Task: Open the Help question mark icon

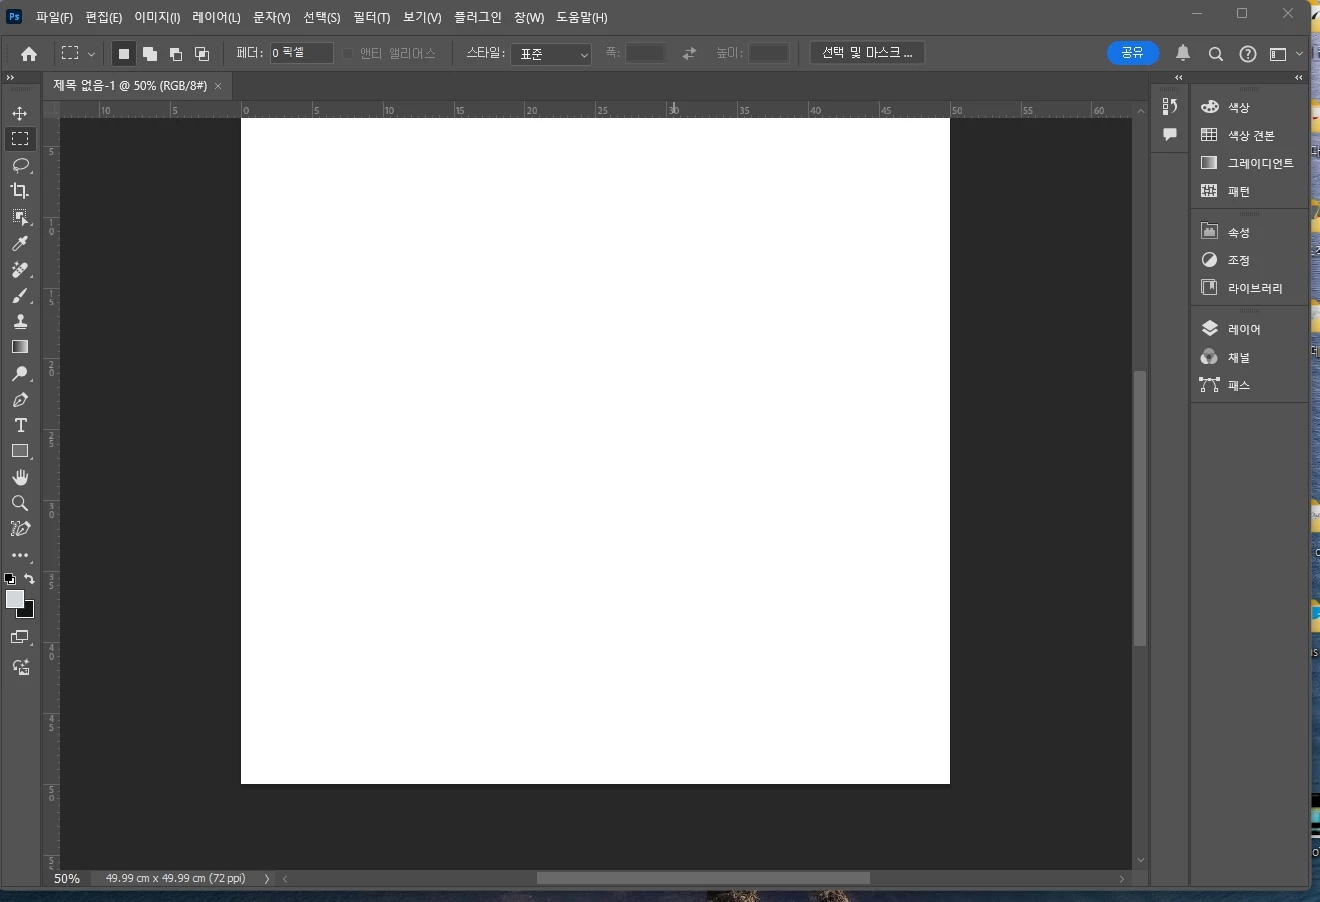Action: [1248, 54]
